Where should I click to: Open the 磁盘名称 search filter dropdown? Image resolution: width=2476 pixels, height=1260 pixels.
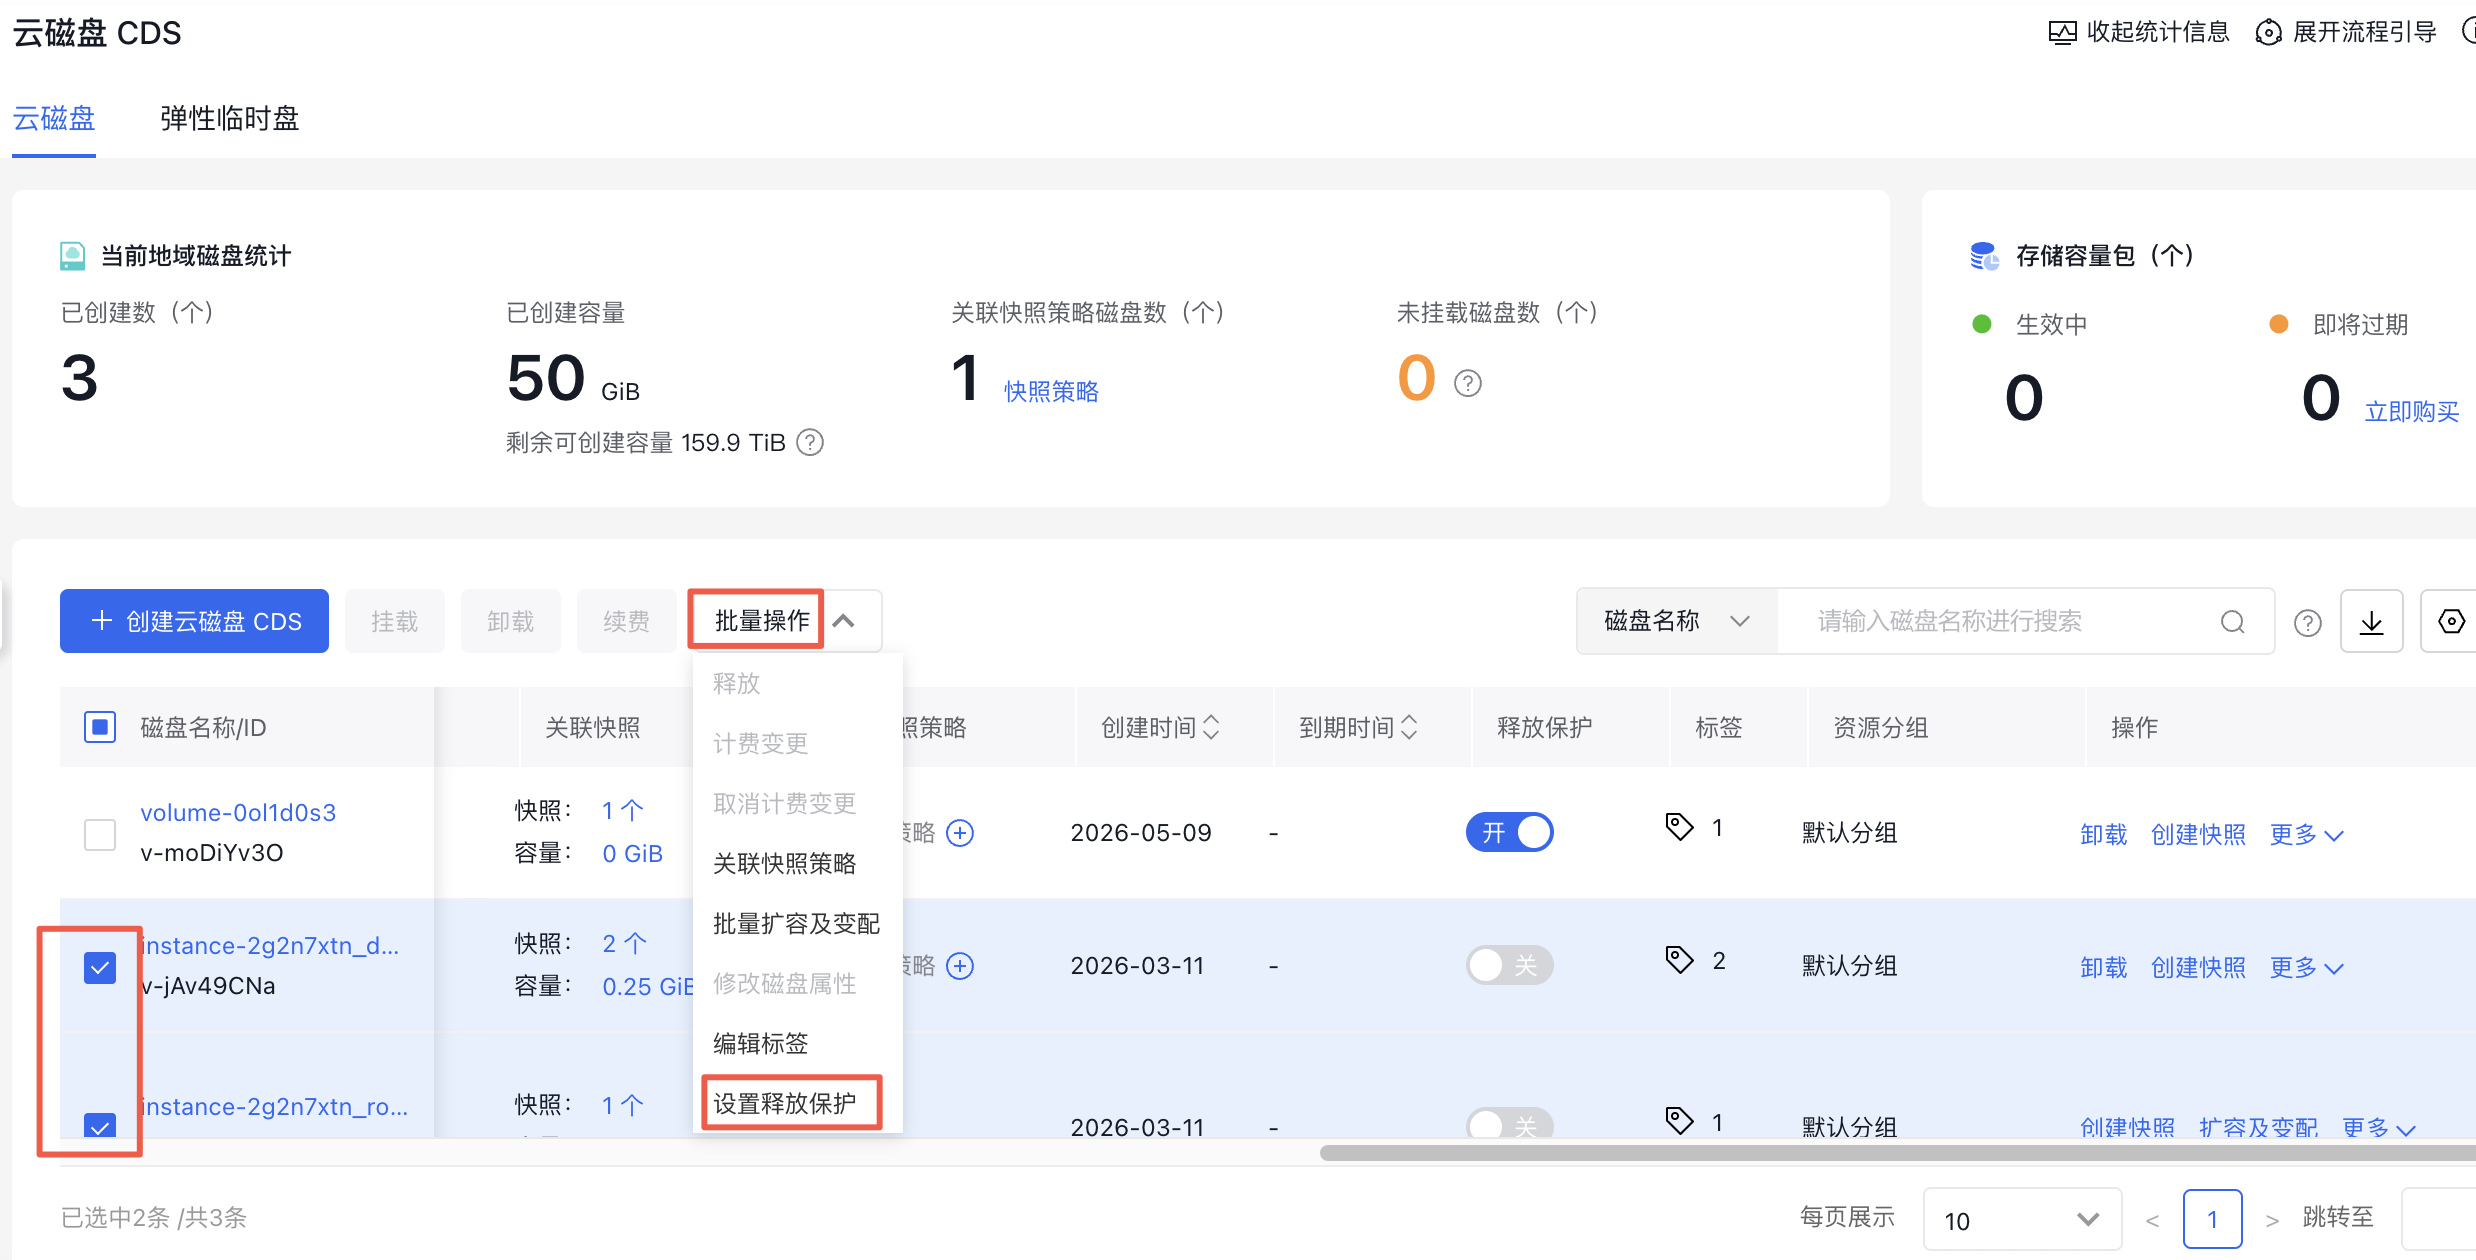point(1677,621)
